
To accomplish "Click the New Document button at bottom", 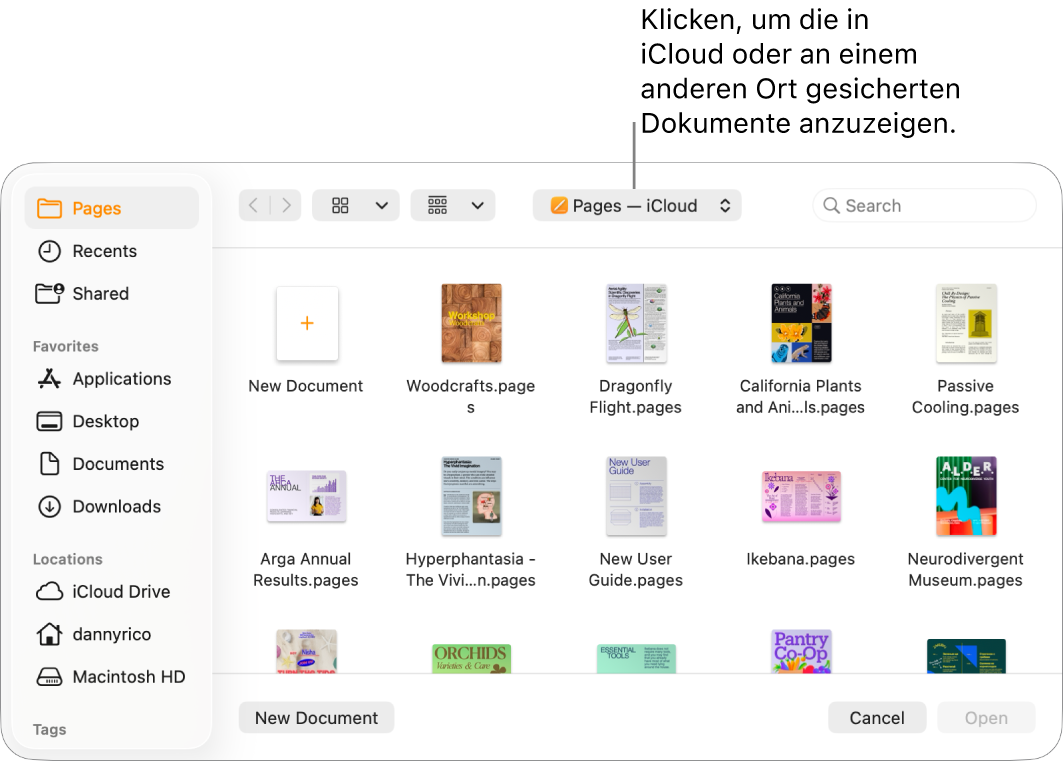I will pyautogui.click(x=316, y=718).
